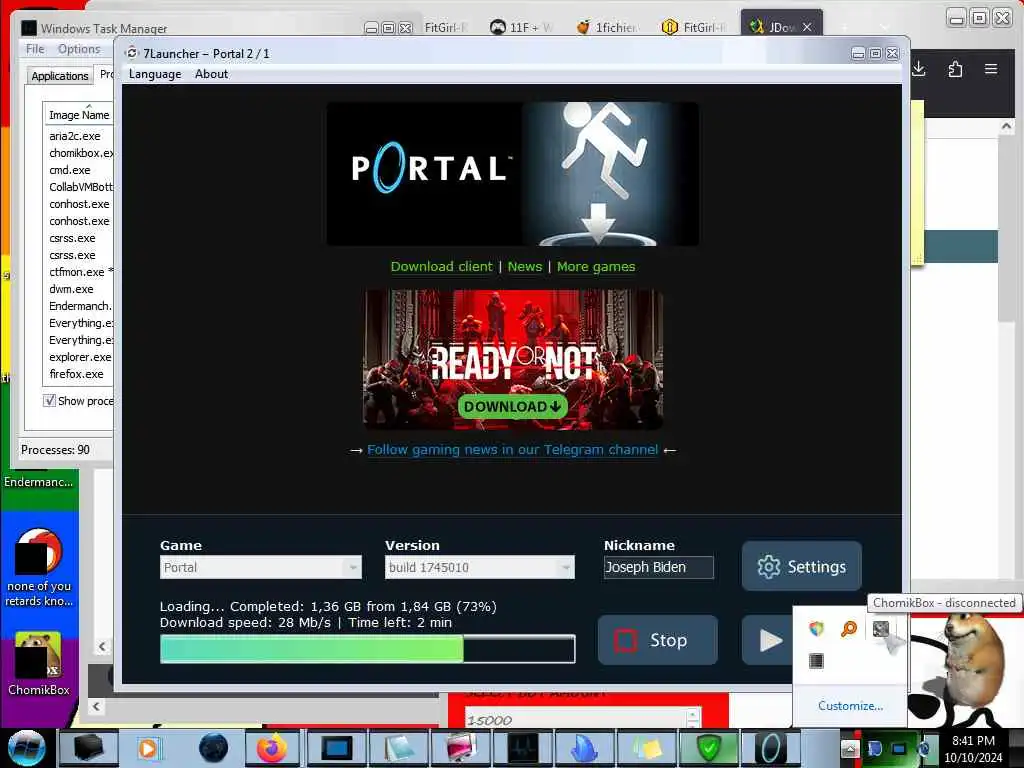Open the News link
Screen dimensions: 1024x768
point(525,266)
